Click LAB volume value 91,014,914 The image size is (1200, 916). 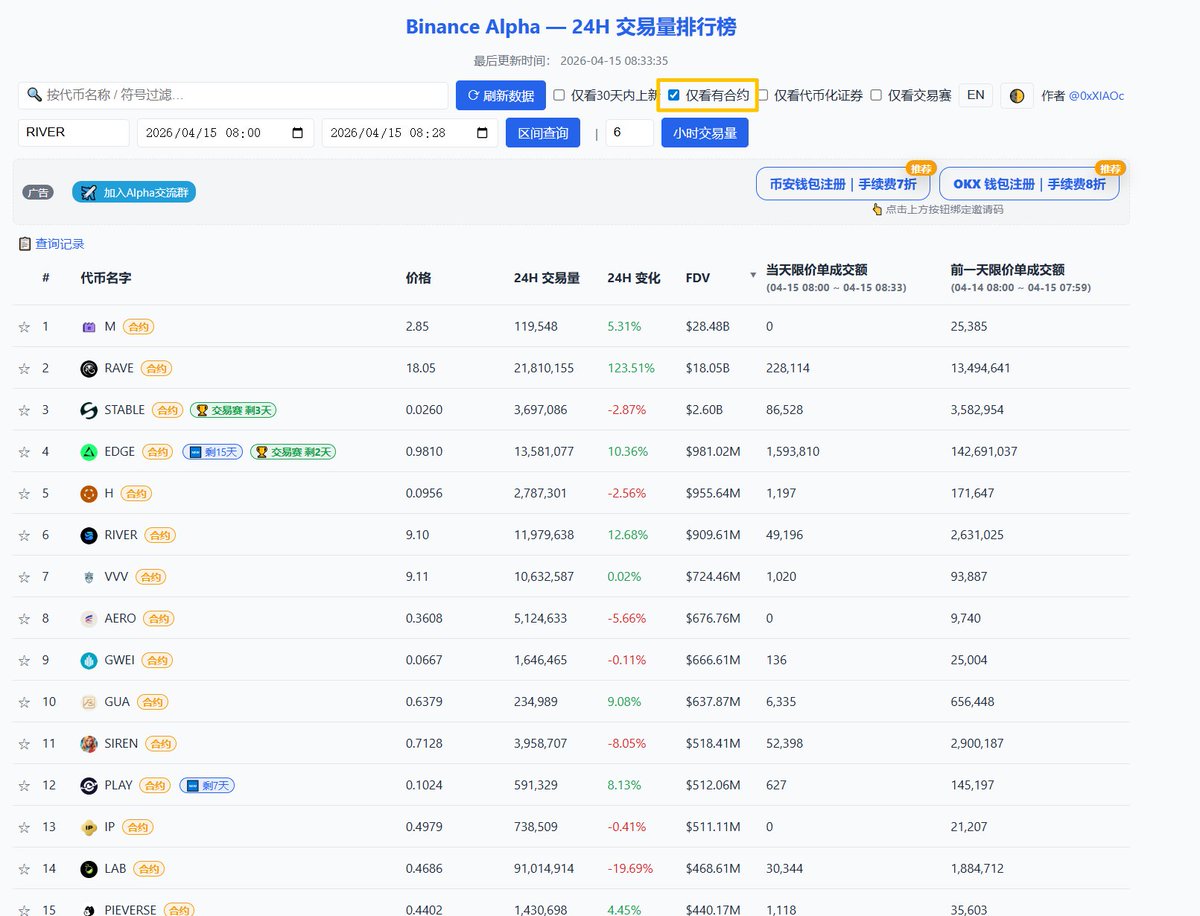tap(544, 869)
